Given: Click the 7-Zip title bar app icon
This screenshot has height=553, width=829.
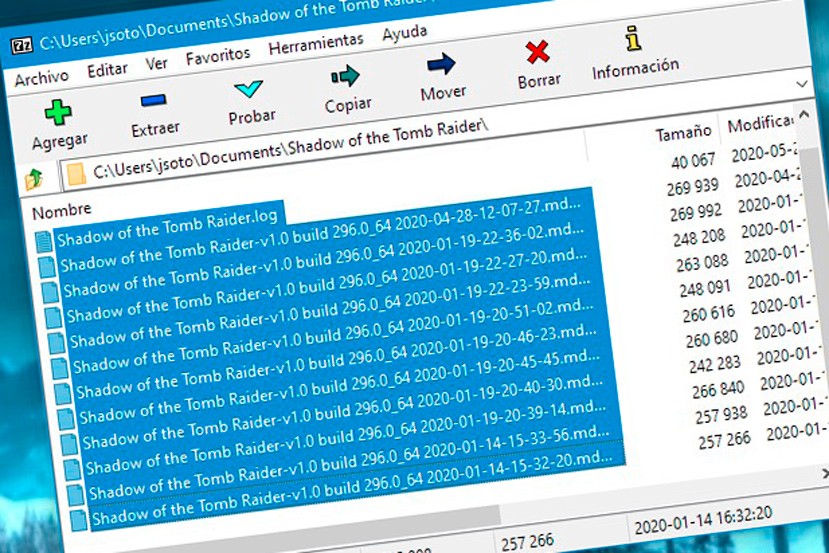Looking at the screenshot, I should pyautogui.click(x=21, y=45).
